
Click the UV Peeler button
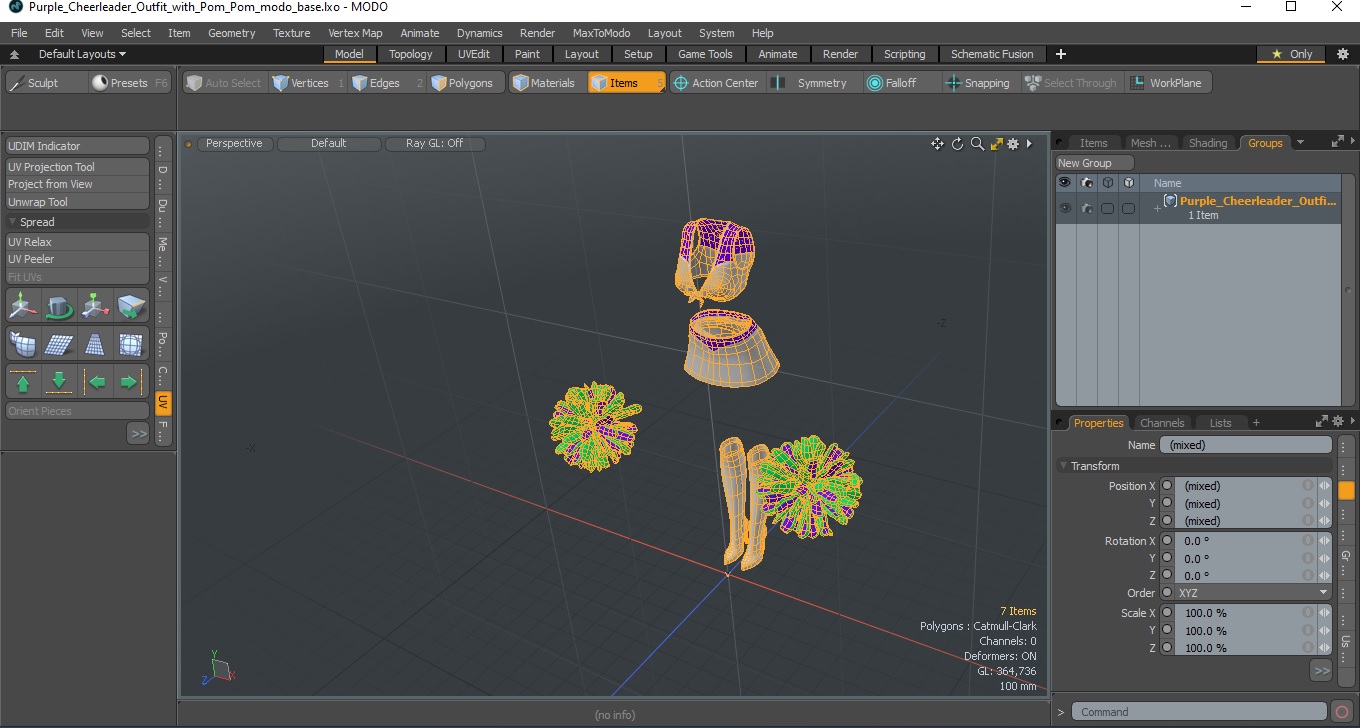point(77,259)
